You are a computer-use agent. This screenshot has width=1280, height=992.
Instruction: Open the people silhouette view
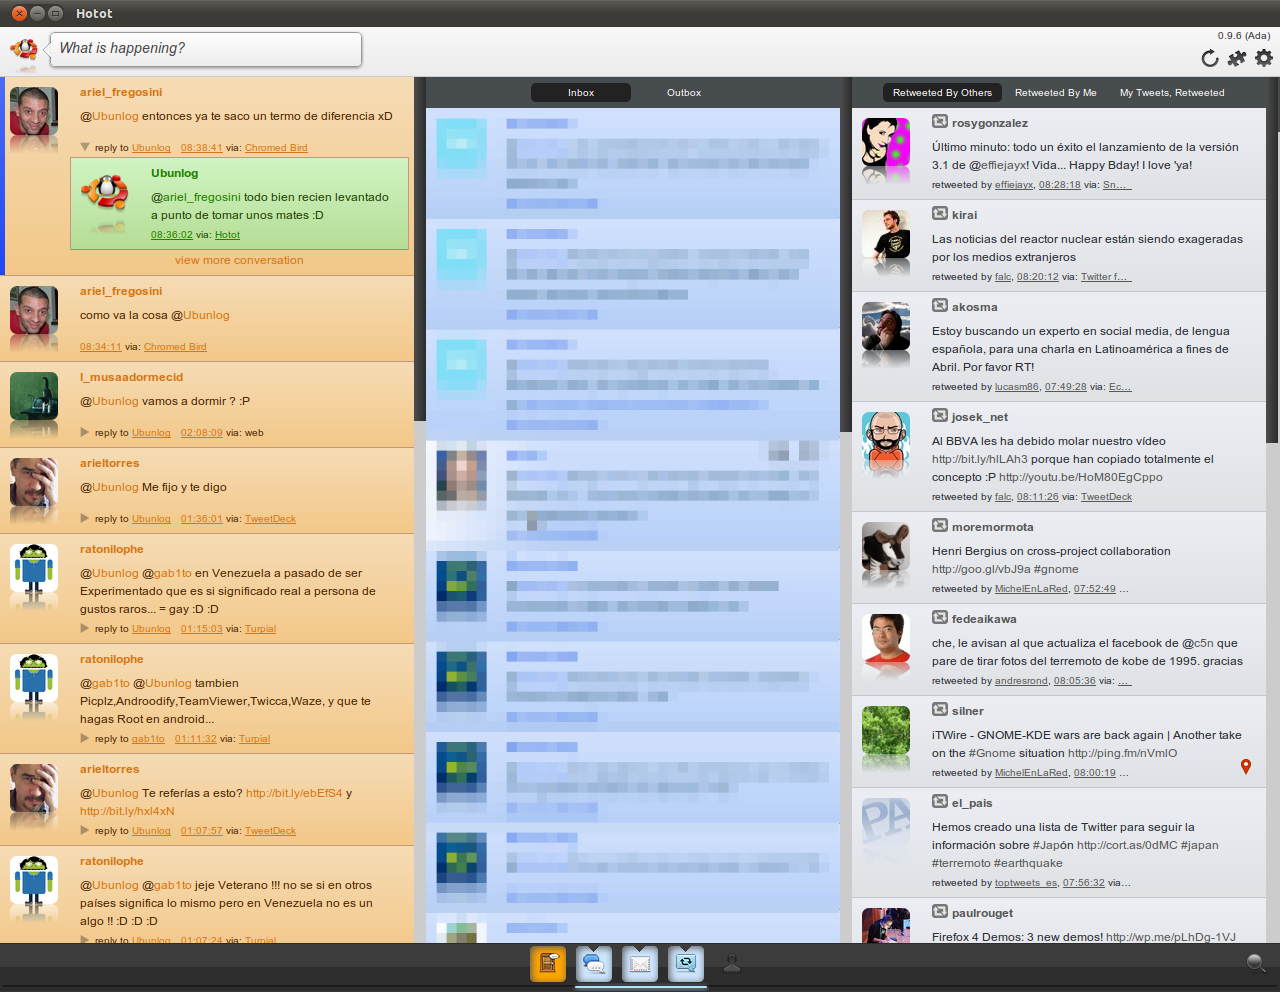coord(732,963)
